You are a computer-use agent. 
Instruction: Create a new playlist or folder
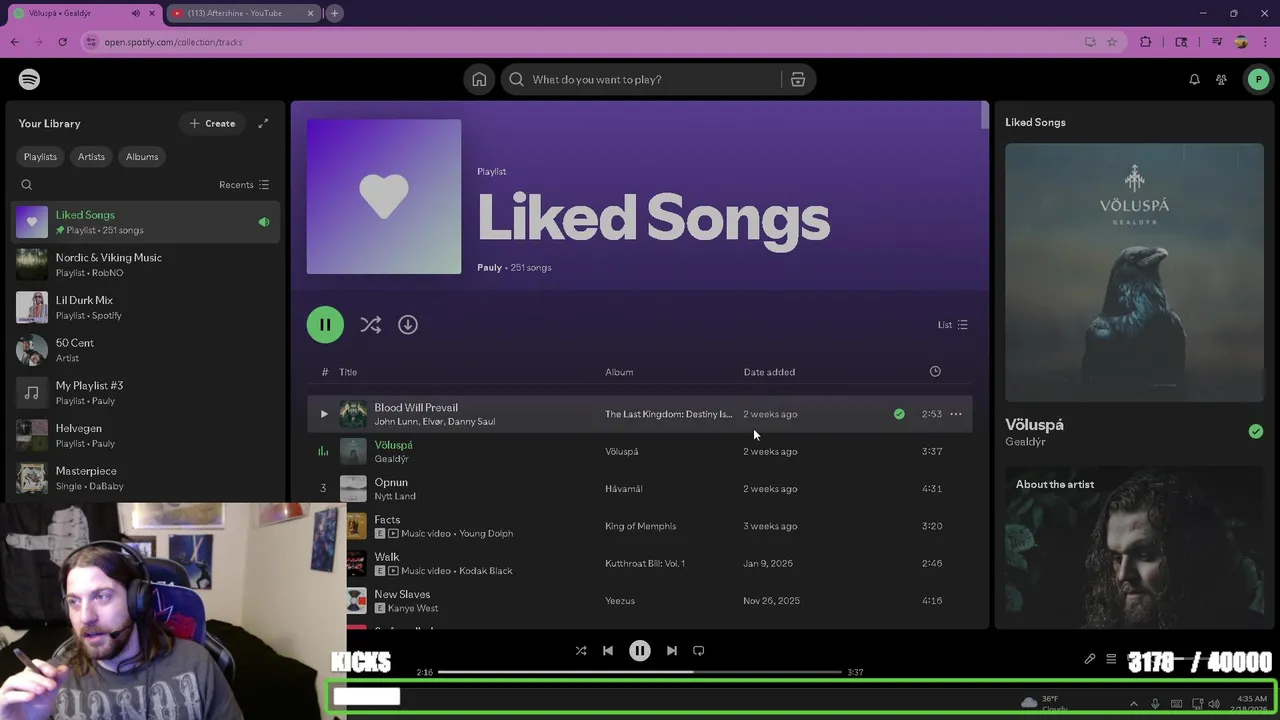212,123
